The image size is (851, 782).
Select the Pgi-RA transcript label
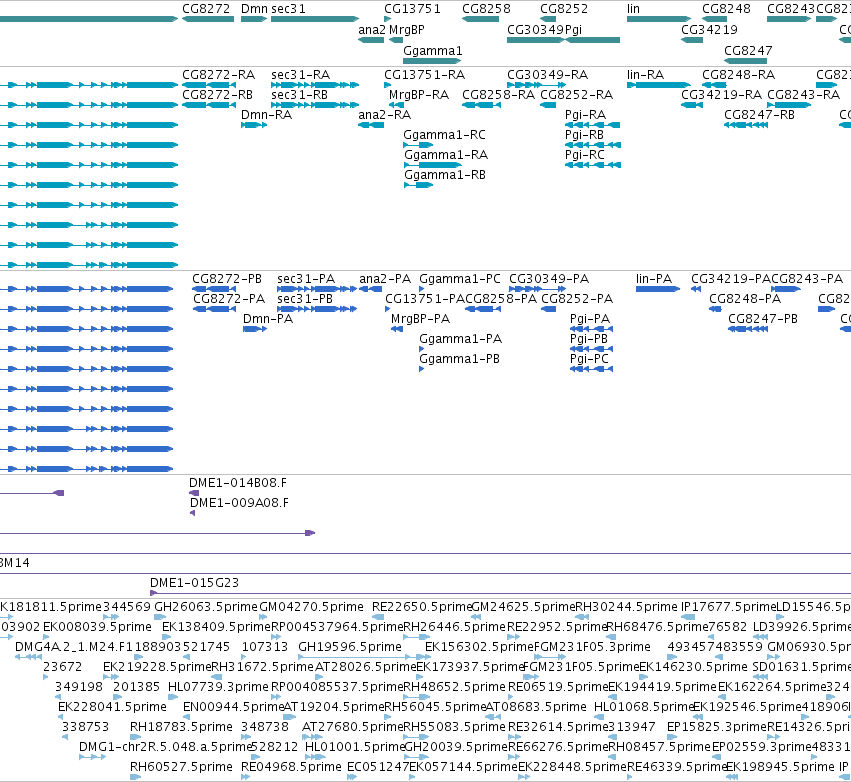tap(586, 115)
